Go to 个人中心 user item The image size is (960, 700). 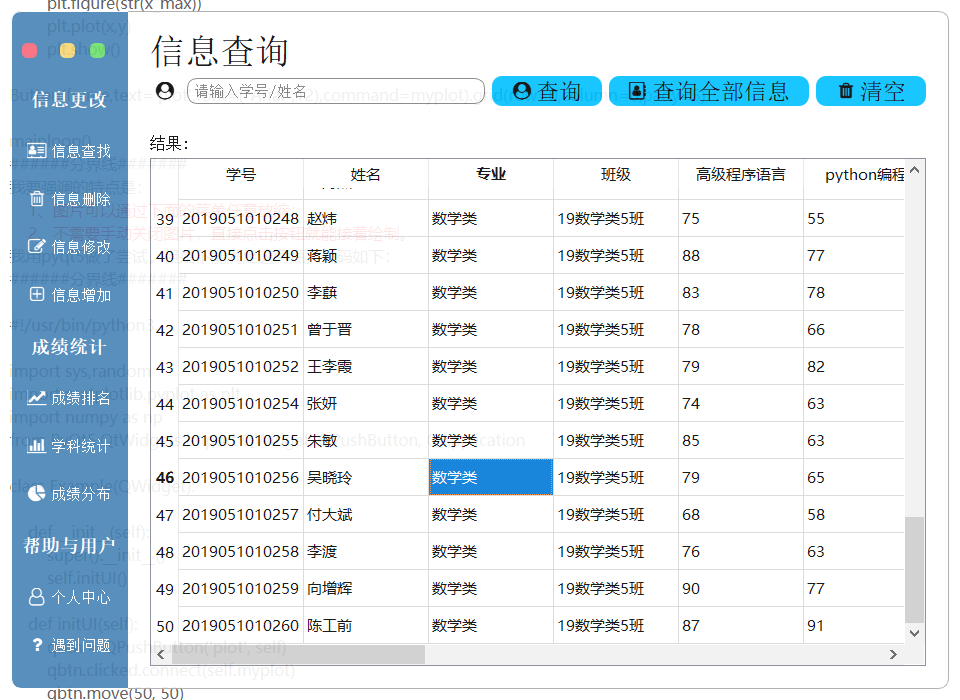69,597
